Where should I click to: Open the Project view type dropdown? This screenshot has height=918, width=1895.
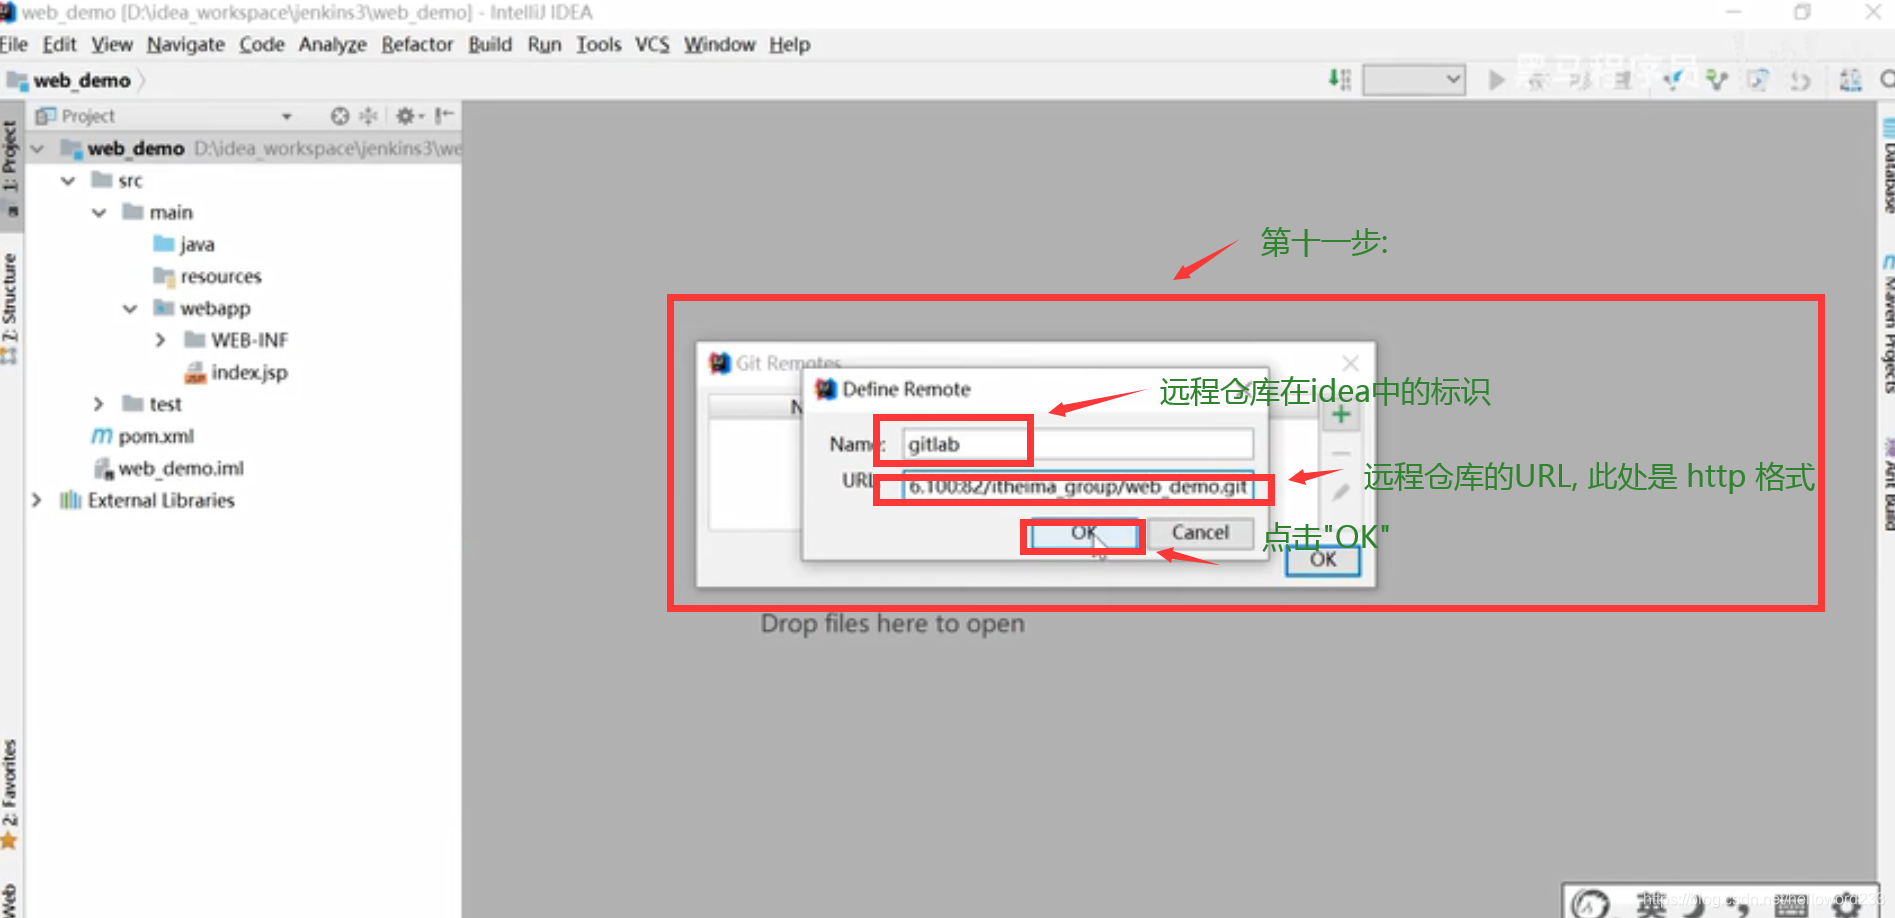287,117
